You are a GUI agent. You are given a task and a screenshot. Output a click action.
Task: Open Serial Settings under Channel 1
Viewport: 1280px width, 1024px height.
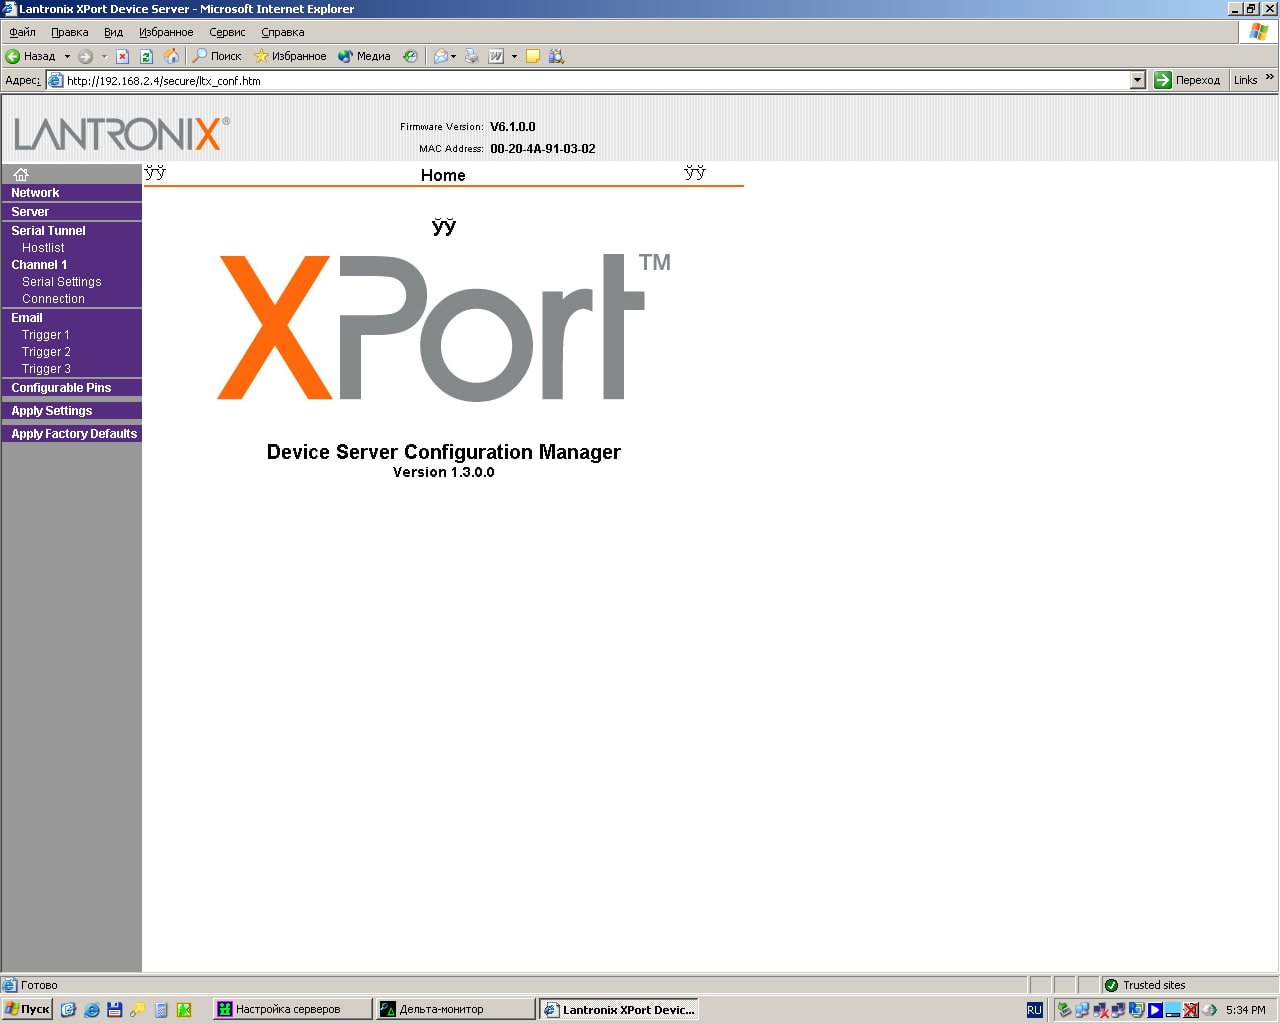62,282
